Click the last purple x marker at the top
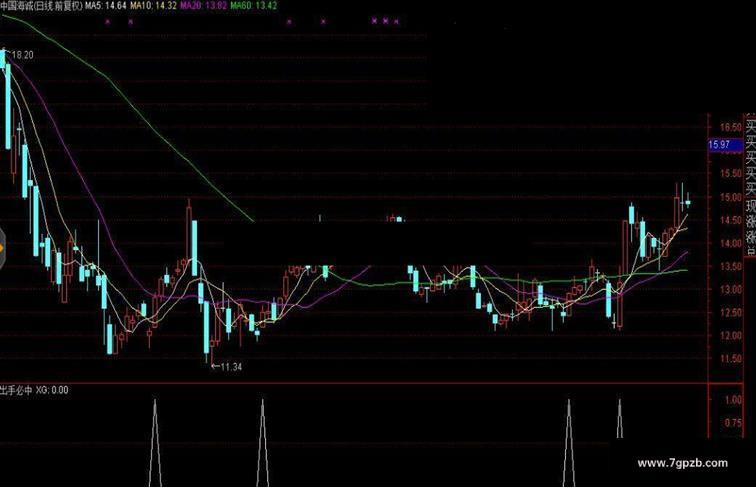The width and height of the screenshot is (756, 487). (x=396, y=21)
